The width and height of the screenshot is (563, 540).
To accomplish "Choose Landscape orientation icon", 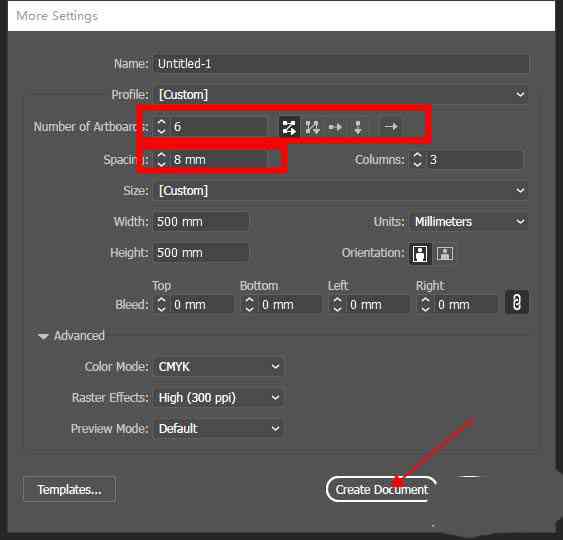I will (445, 253).
